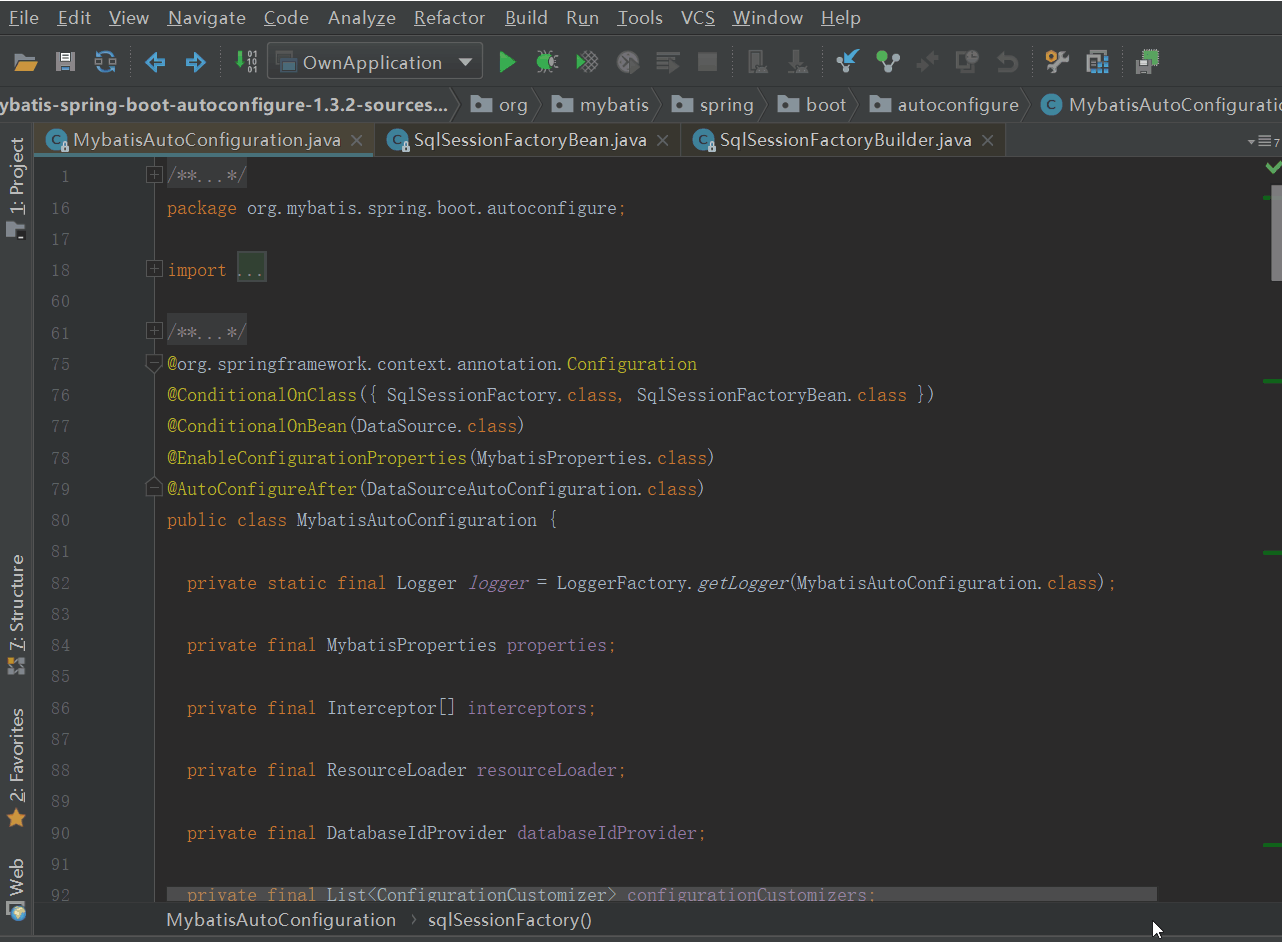Expand the folded comment at line 1
The image size is (1282, 942).
(154, 176)
